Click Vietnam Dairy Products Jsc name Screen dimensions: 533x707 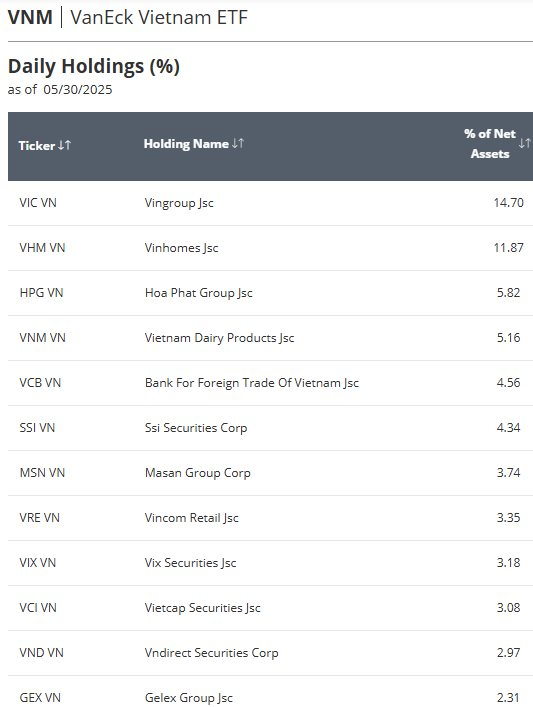pyautogui.click(x=219, y=338)
